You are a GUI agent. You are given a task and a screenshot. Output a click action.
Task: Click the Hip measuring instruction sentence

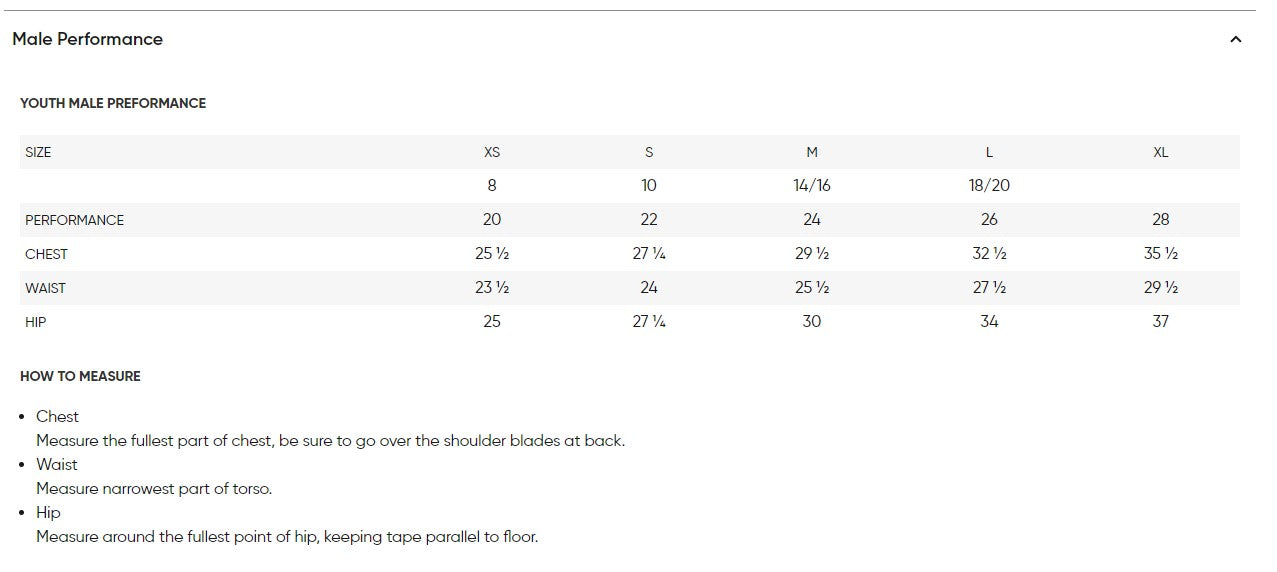(287, 537)
